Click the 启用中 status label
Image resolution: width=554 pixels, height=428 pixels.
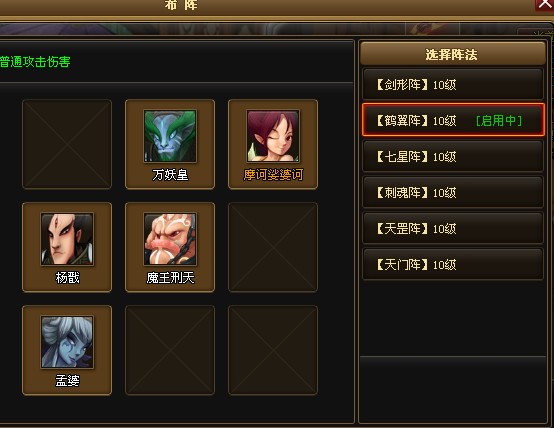[x=499, y=121]
